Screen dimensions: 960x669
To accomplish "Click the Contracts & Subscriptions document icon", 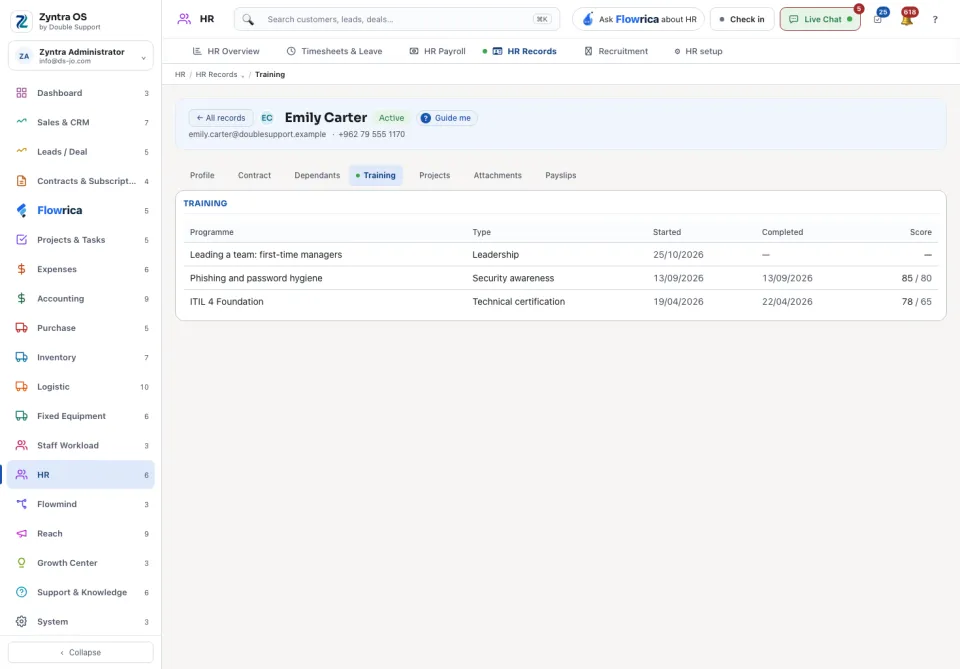I will 21,181.
